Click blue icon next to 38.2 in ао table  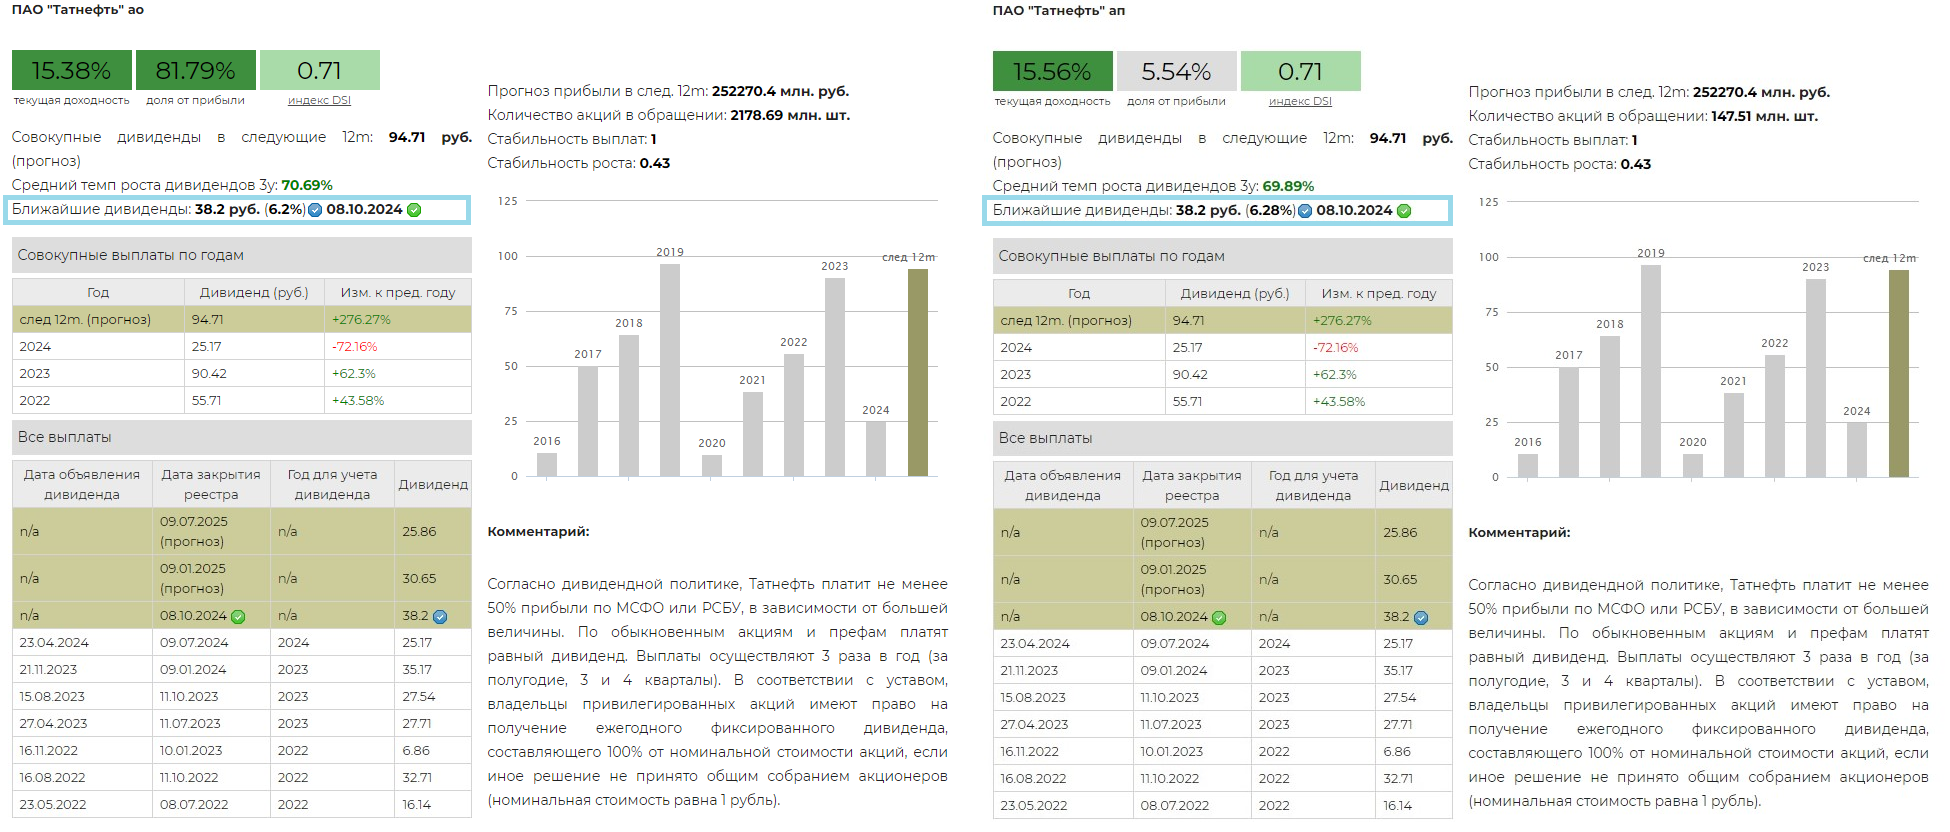point(440,617)
